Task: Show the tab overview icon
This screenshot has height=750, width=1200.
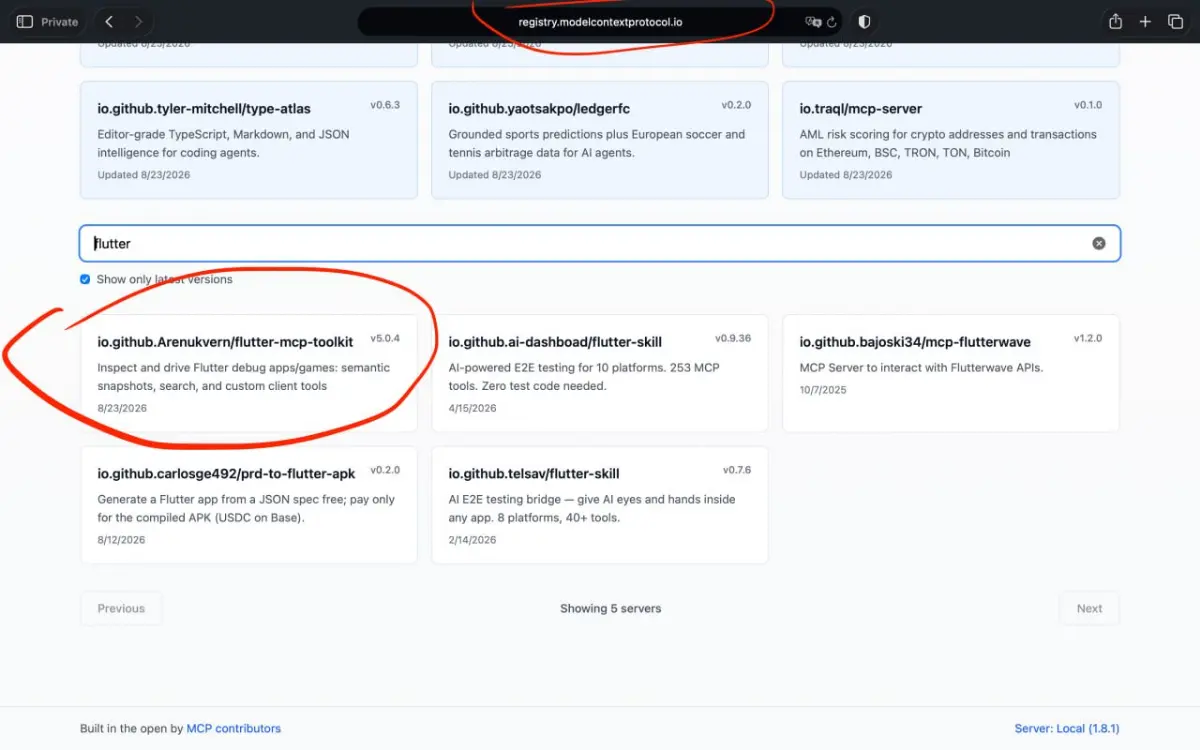Action: (1176, 21)
